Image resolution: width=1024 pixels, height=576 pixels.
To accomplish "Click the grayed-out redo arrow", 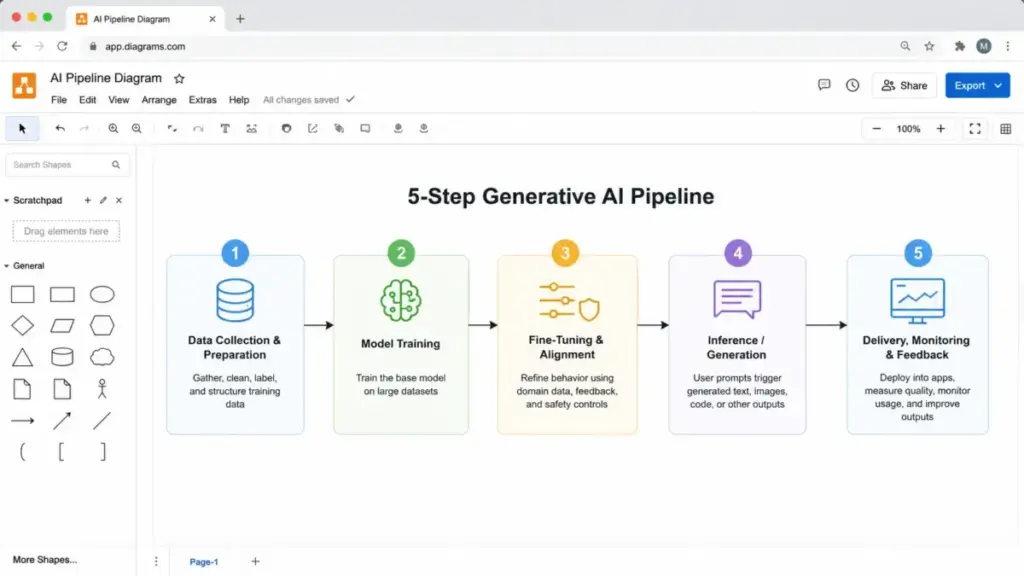I will [x=84, y=129].
